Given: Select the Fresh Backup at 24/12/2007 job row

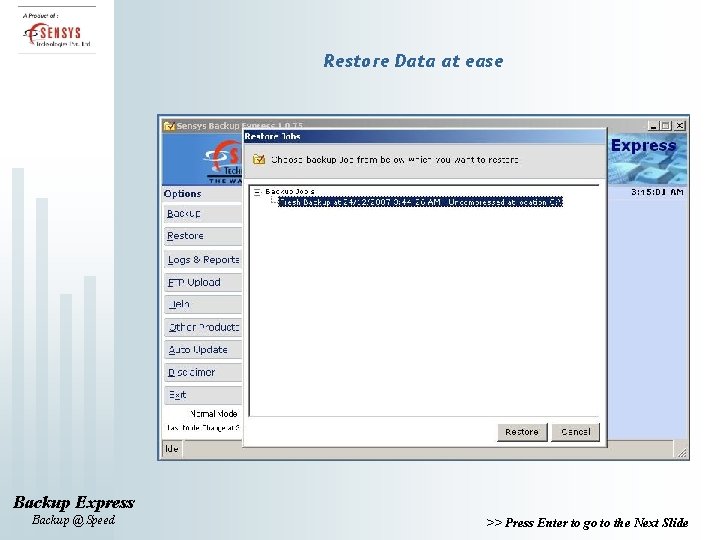Looking at the screenshot, I should point(420,202).
